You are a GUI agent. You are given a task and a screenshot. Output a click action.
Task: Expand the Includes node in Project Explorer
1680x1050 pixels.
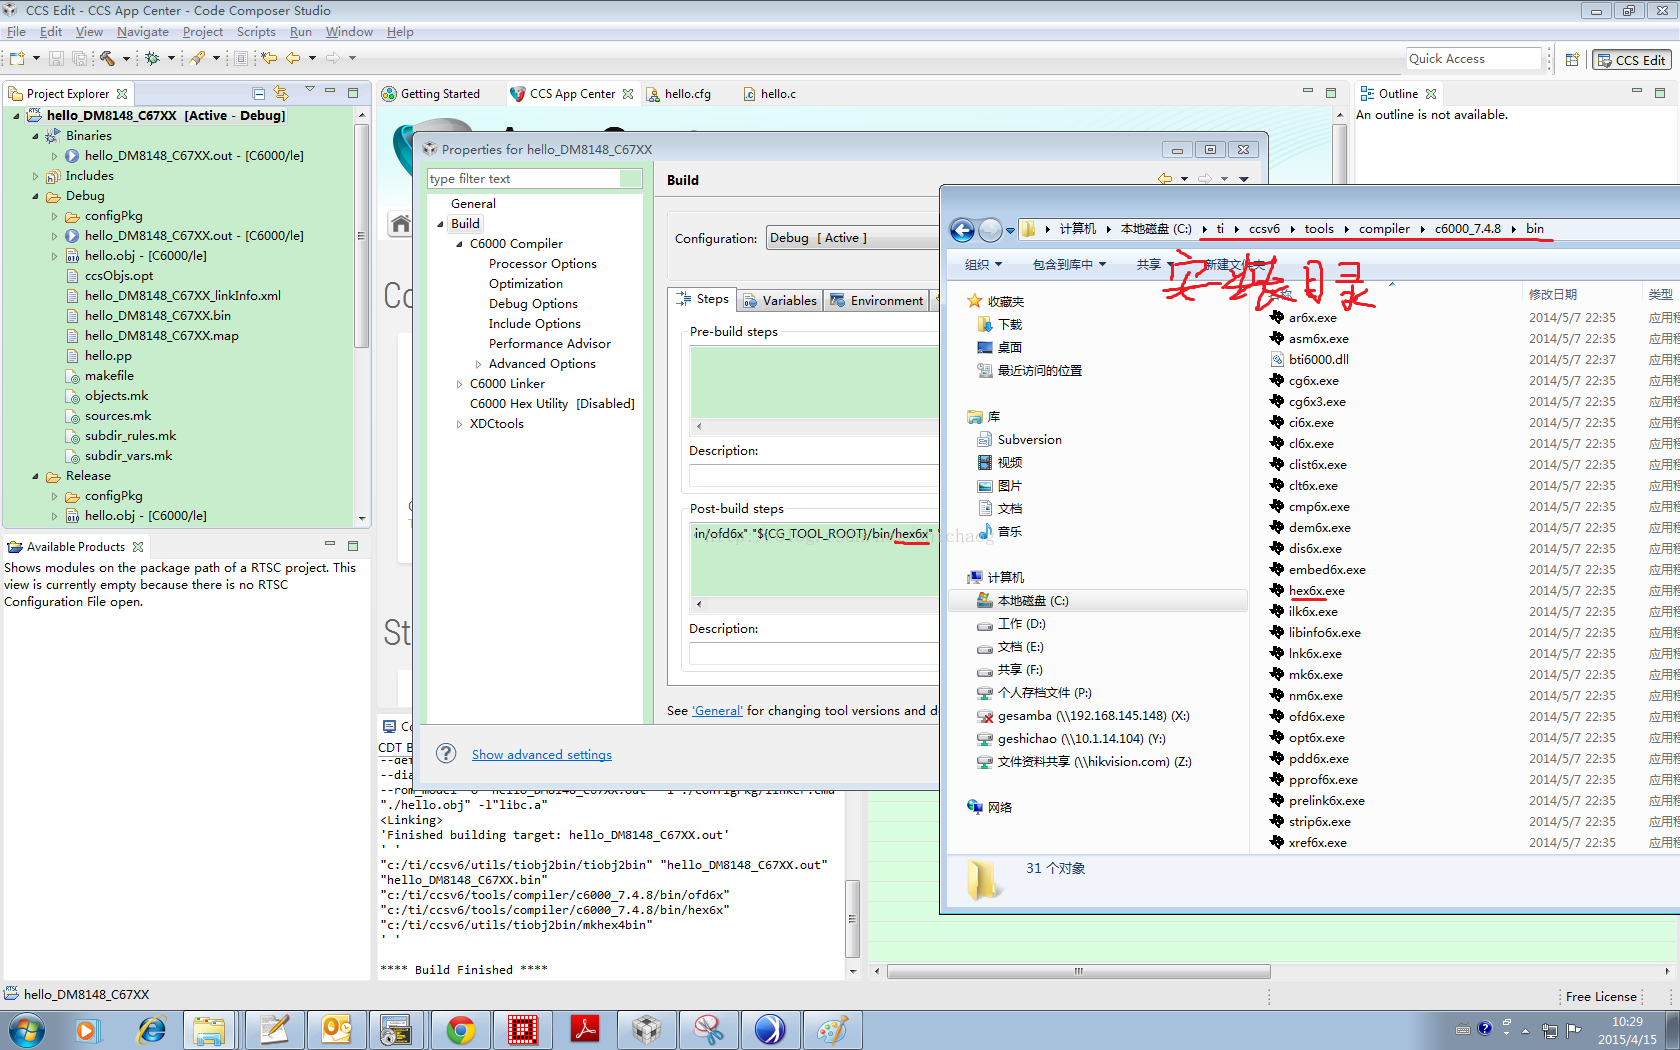pyautogui.click(x=35, y=176)
